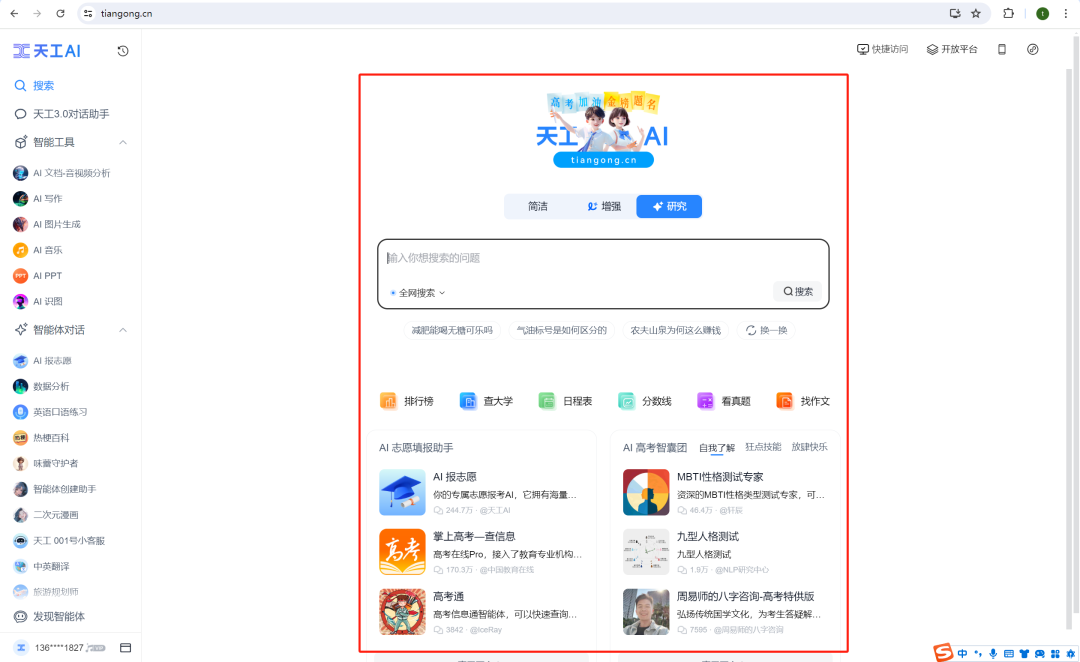The height and width of the screenshot is (662, 1080).
Task: Open 搜索 in the sidebar
Action: coord(34,85)
